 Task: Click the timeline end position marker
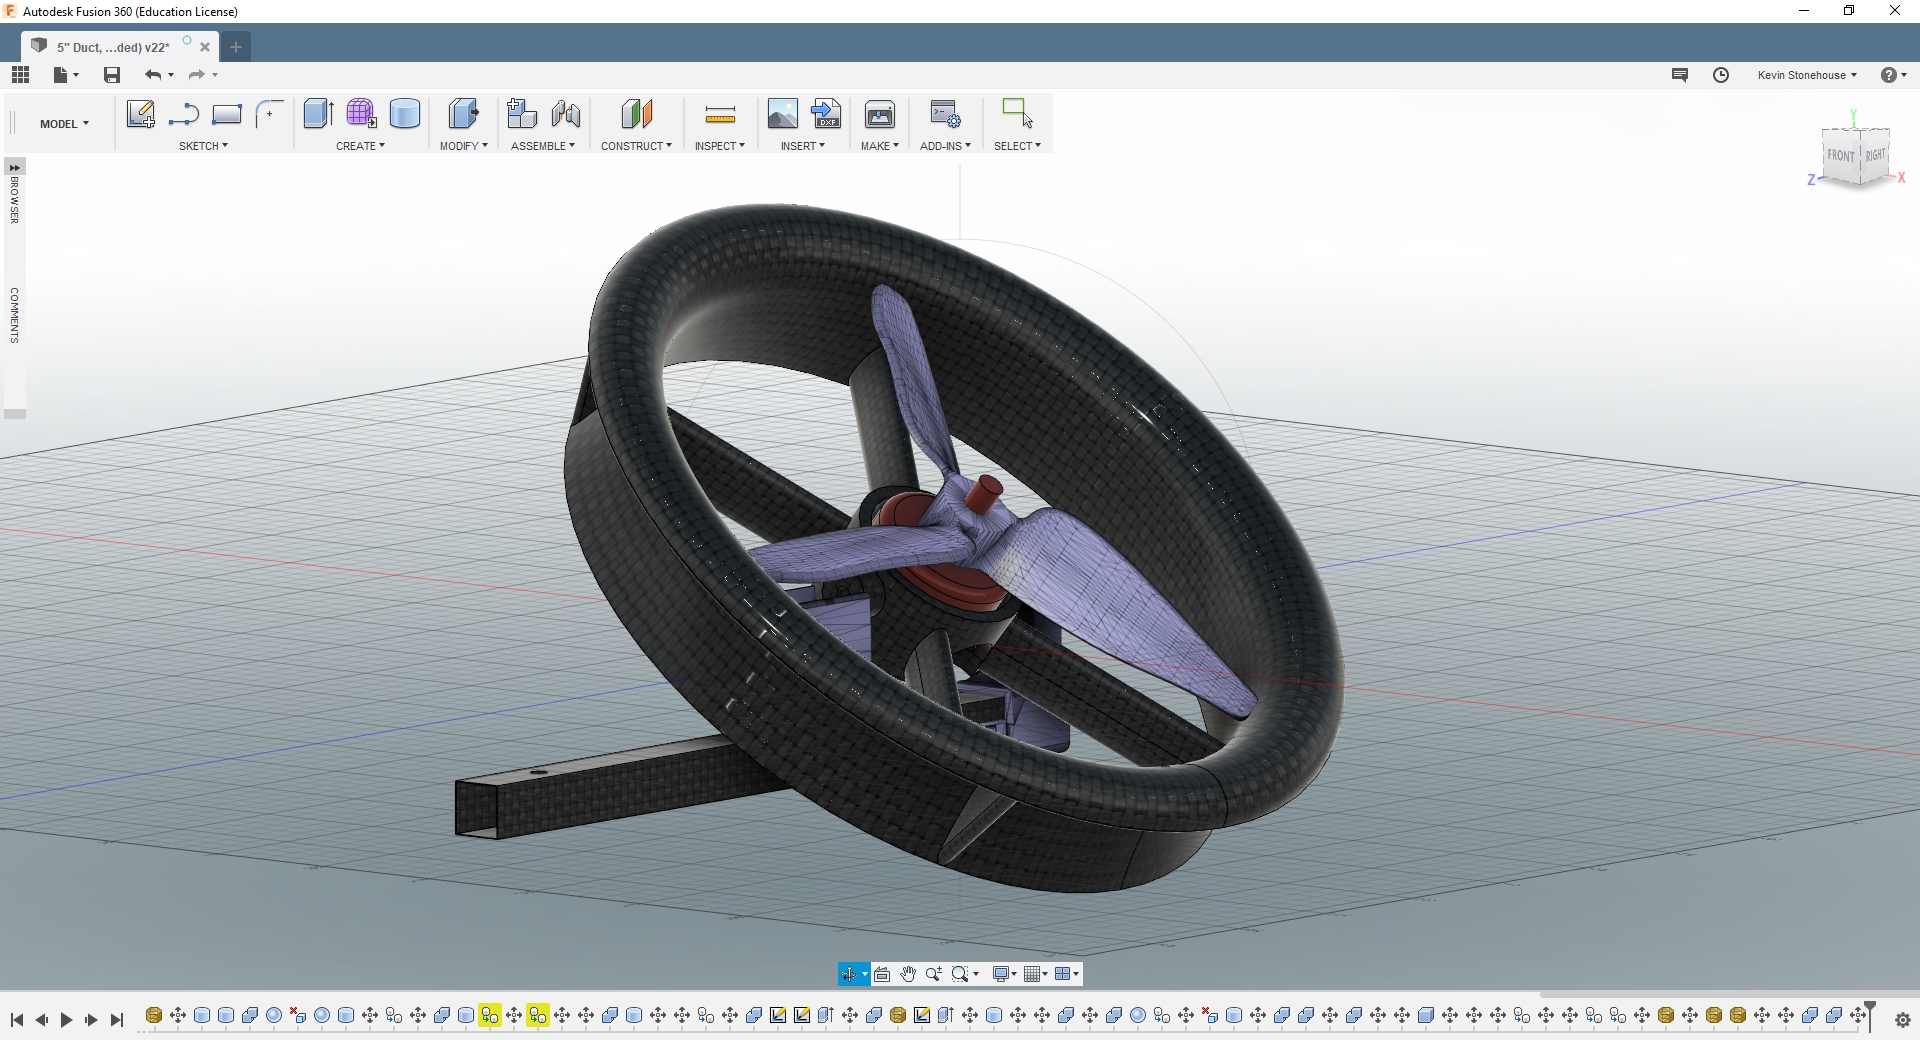[x=1870, y=1016]
